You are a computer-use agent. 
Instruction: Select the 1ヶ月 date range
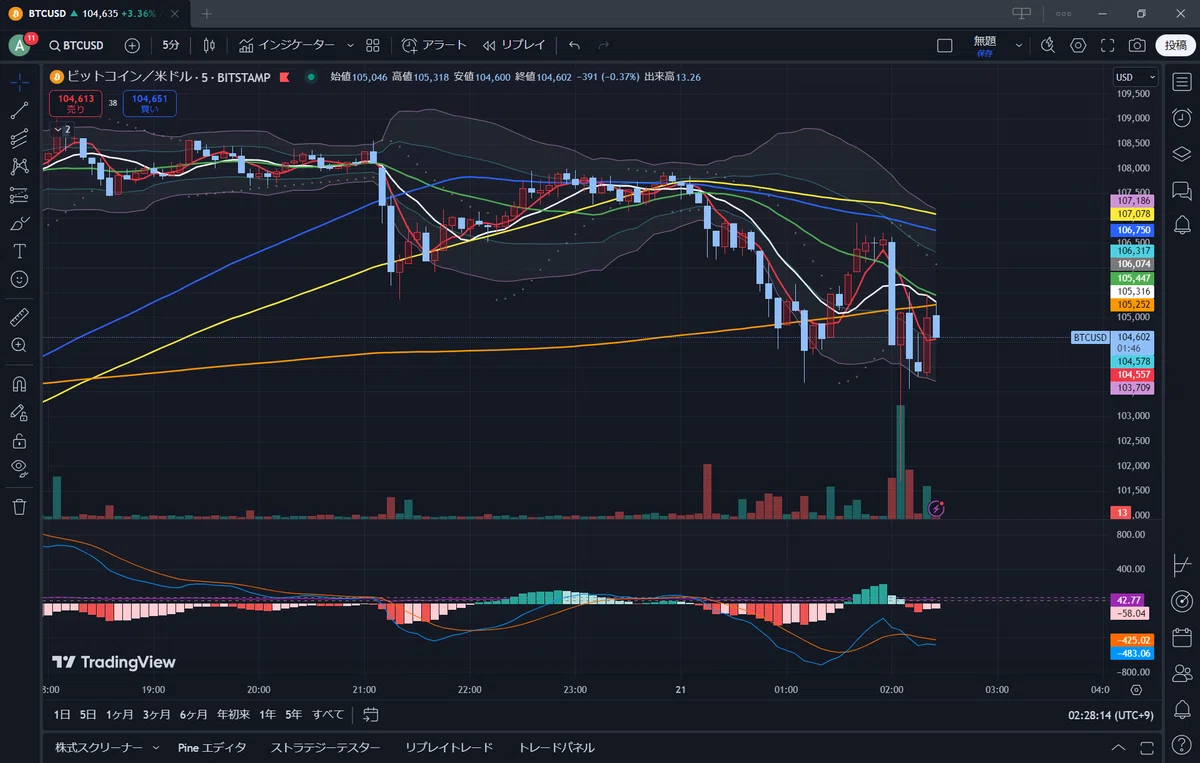tap(119, 715)
